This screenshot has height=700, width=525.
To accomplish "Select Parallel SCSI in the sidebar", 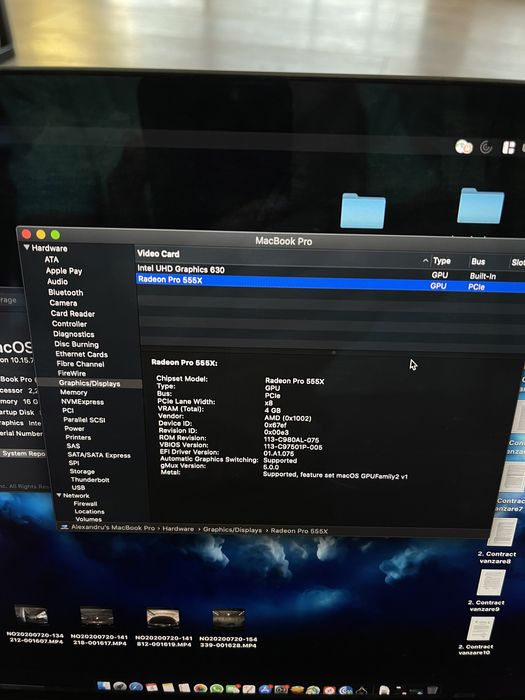I will tap(84, 420).
